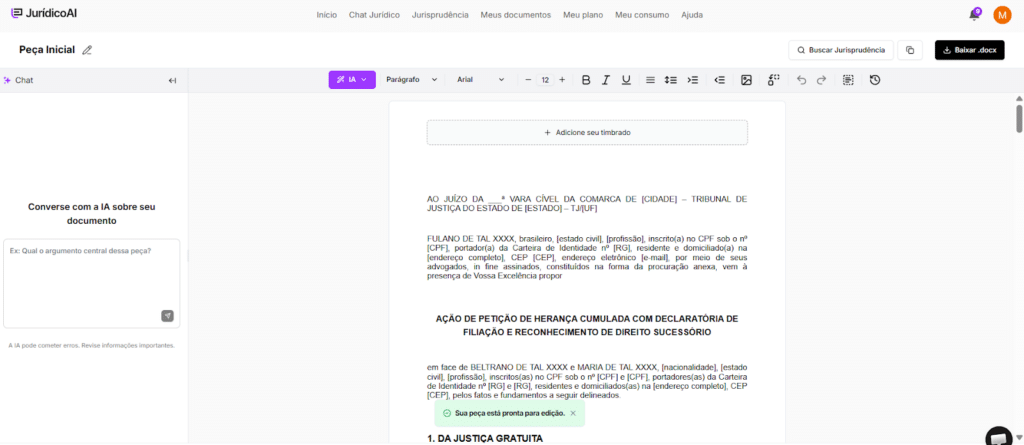Click the scrollbar up arrow

1019,98
